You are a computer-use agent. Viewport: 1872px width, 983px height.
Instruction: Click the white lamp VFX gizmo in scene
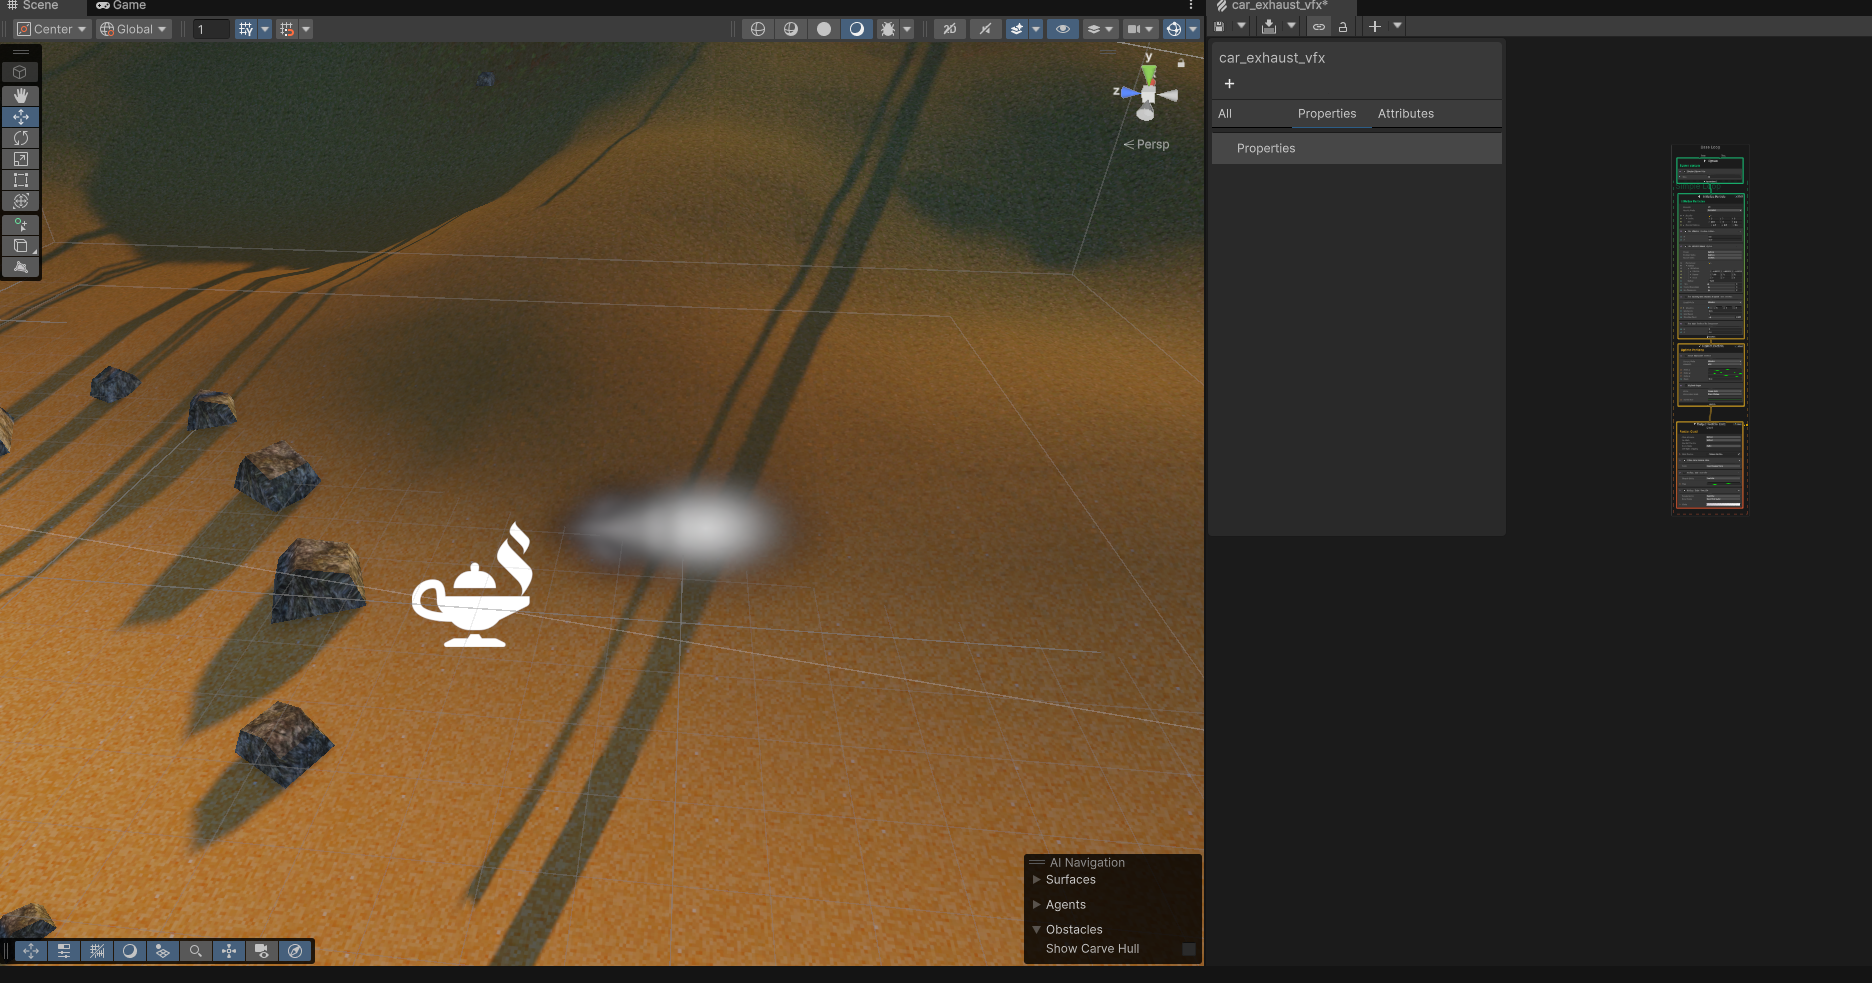(x=473, y=586)
